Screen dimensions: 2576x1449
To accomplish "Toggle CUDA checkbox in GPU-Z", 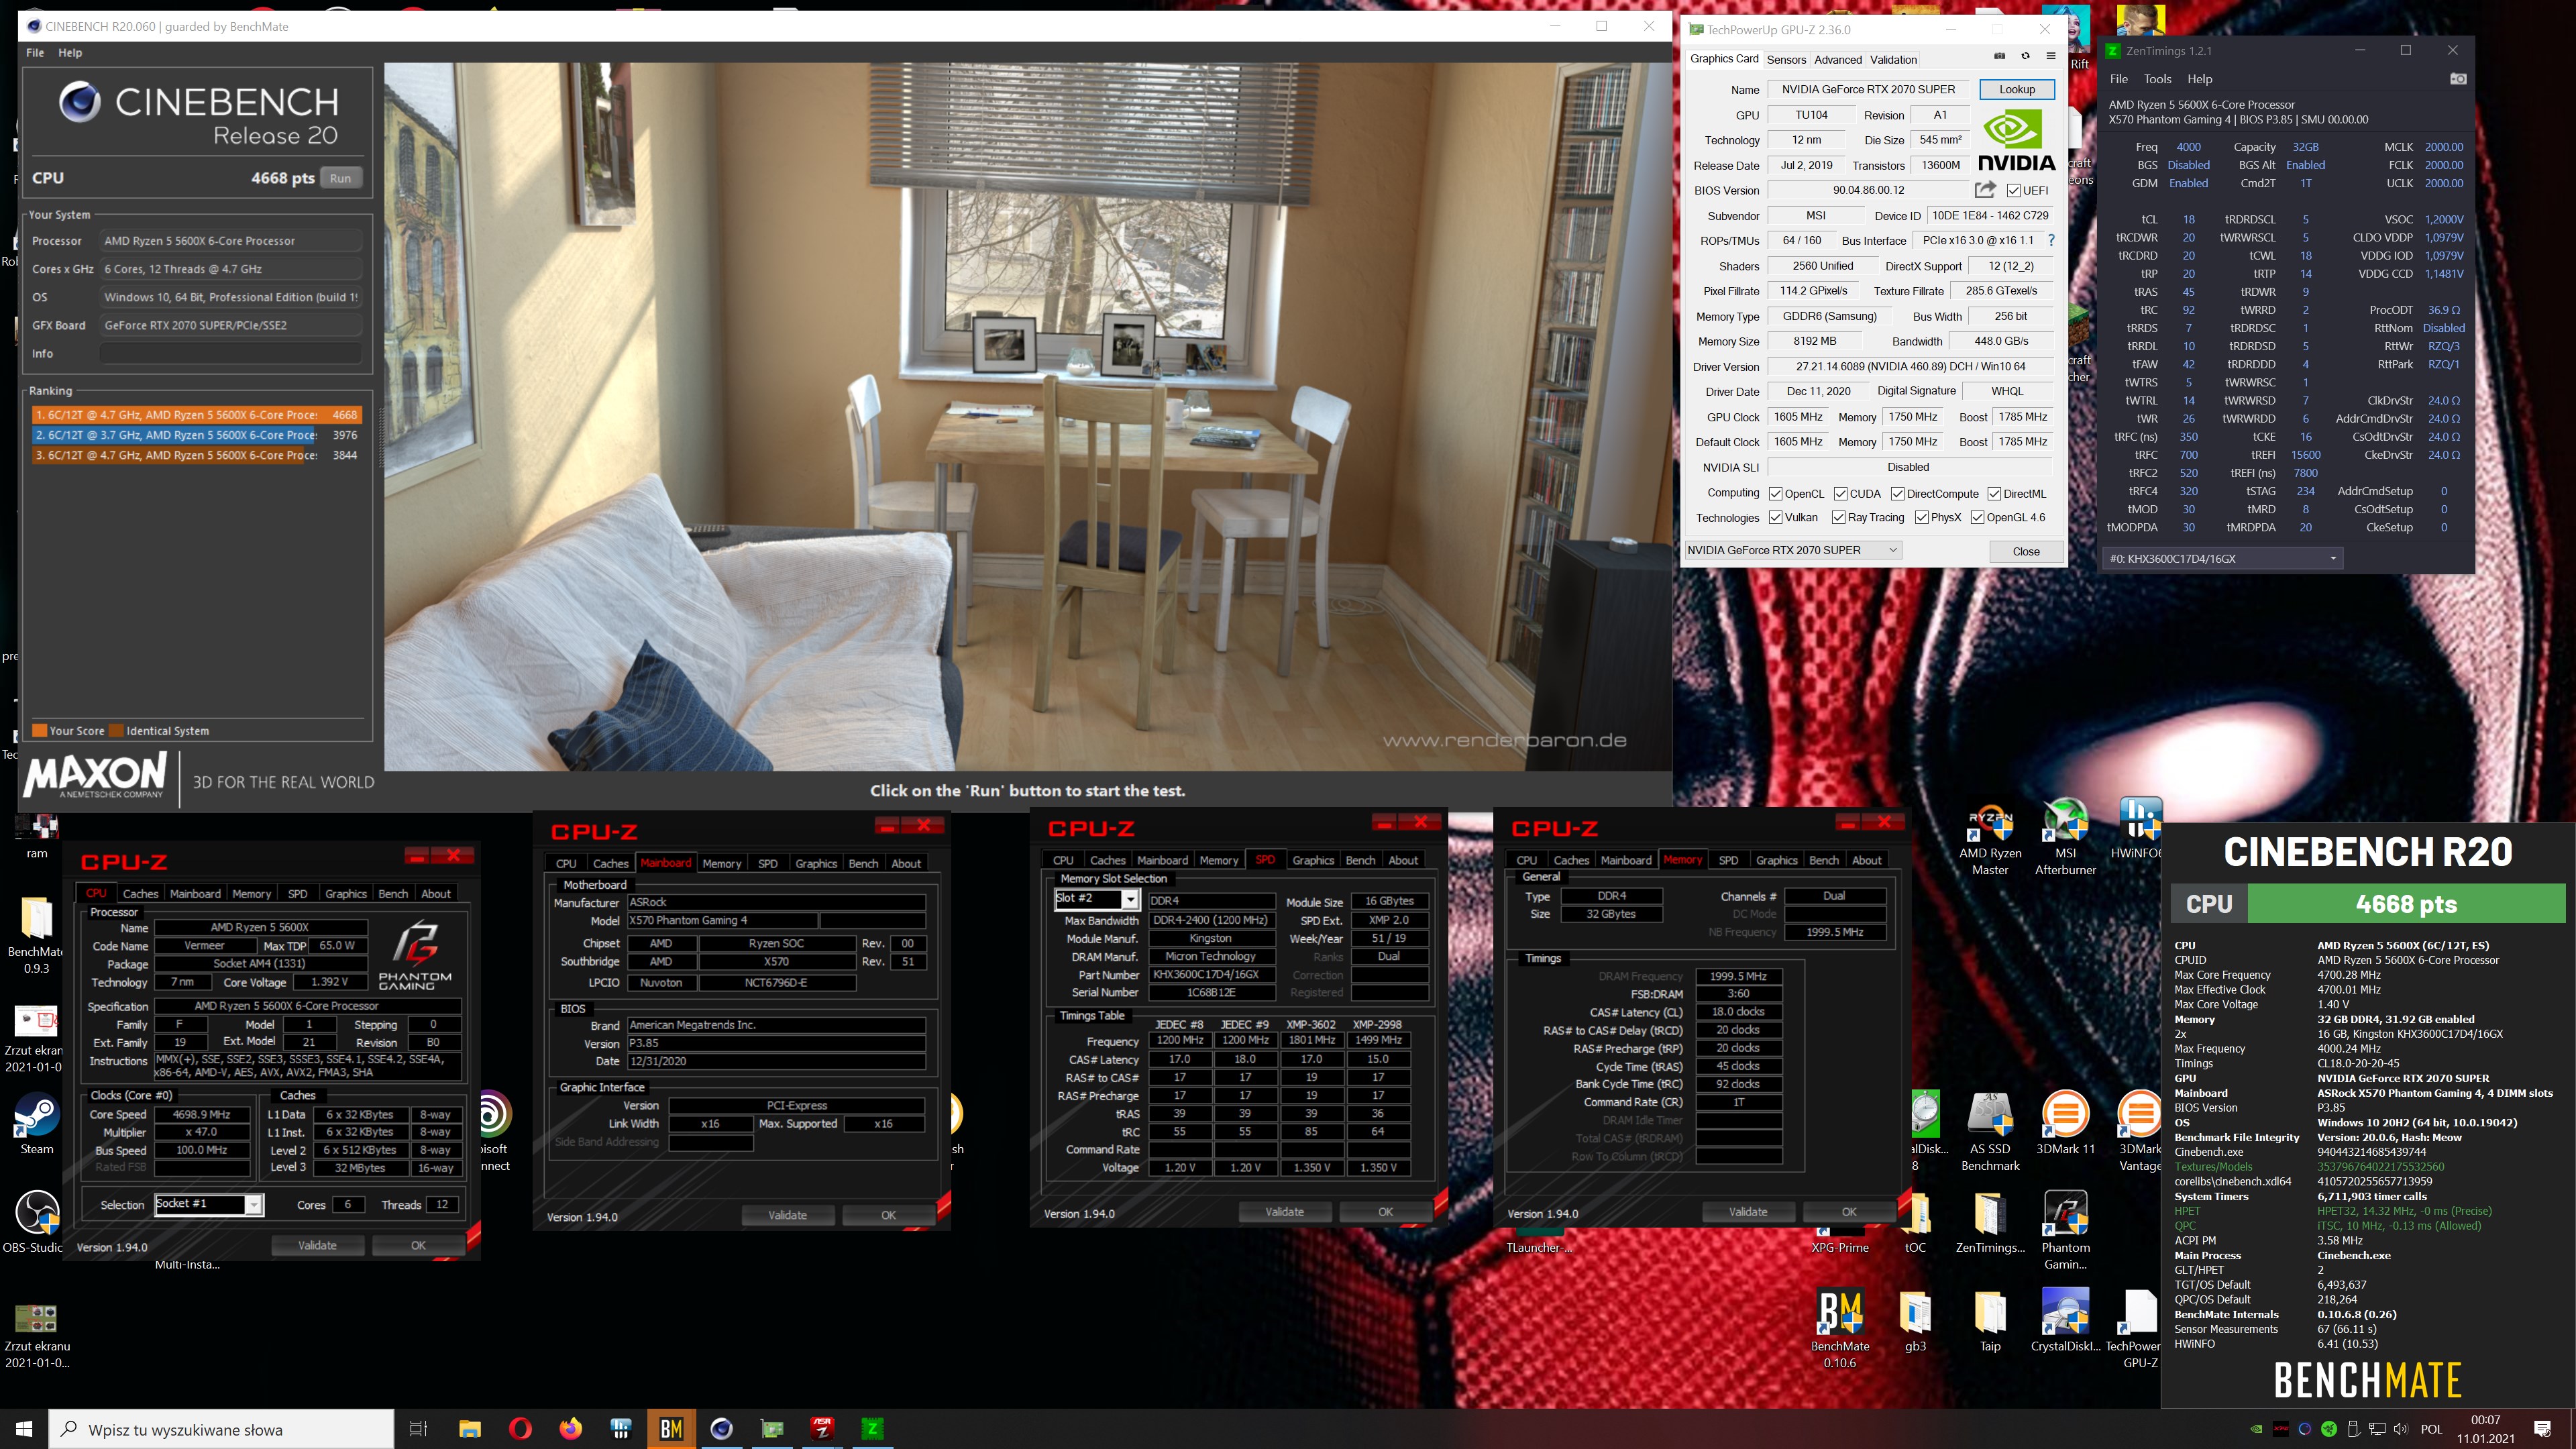I will (x=1840, y=494).
